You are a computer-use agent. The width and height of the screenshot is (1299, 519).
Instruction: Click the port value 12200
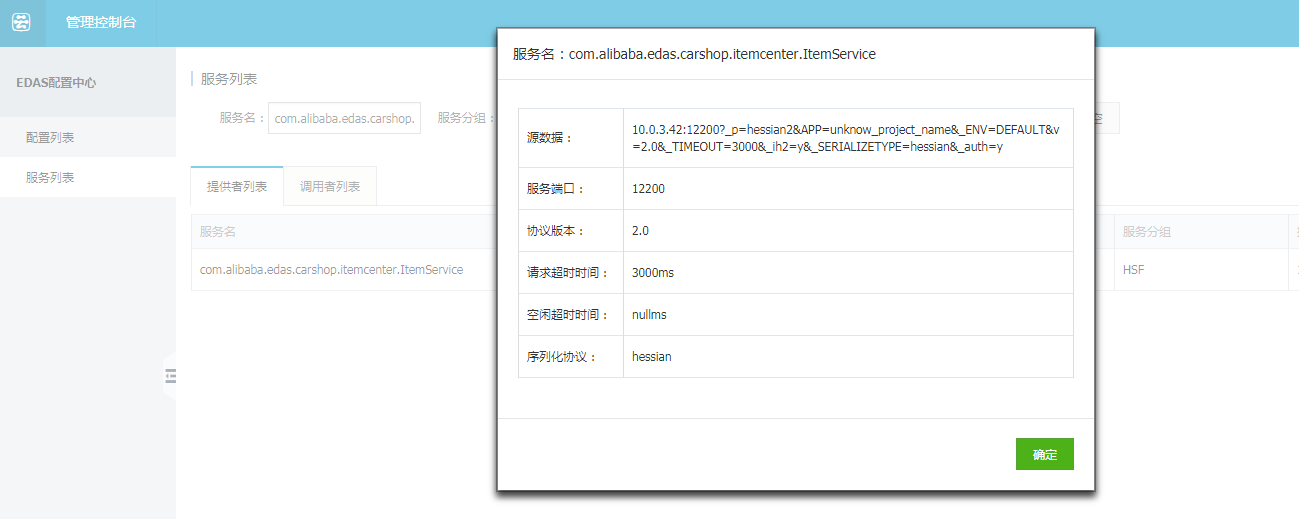coord(648,188)
